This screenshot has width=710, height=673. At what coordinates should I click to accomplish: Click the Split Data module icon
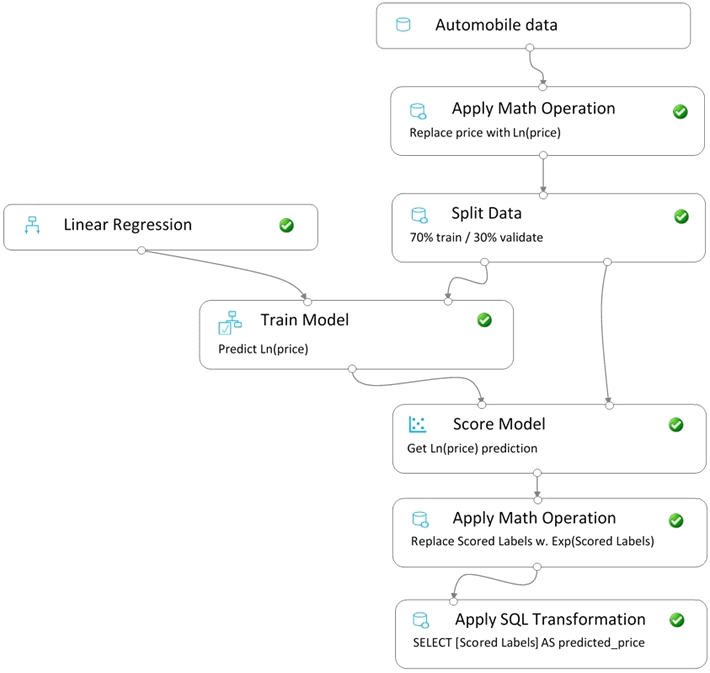(419, 215)
